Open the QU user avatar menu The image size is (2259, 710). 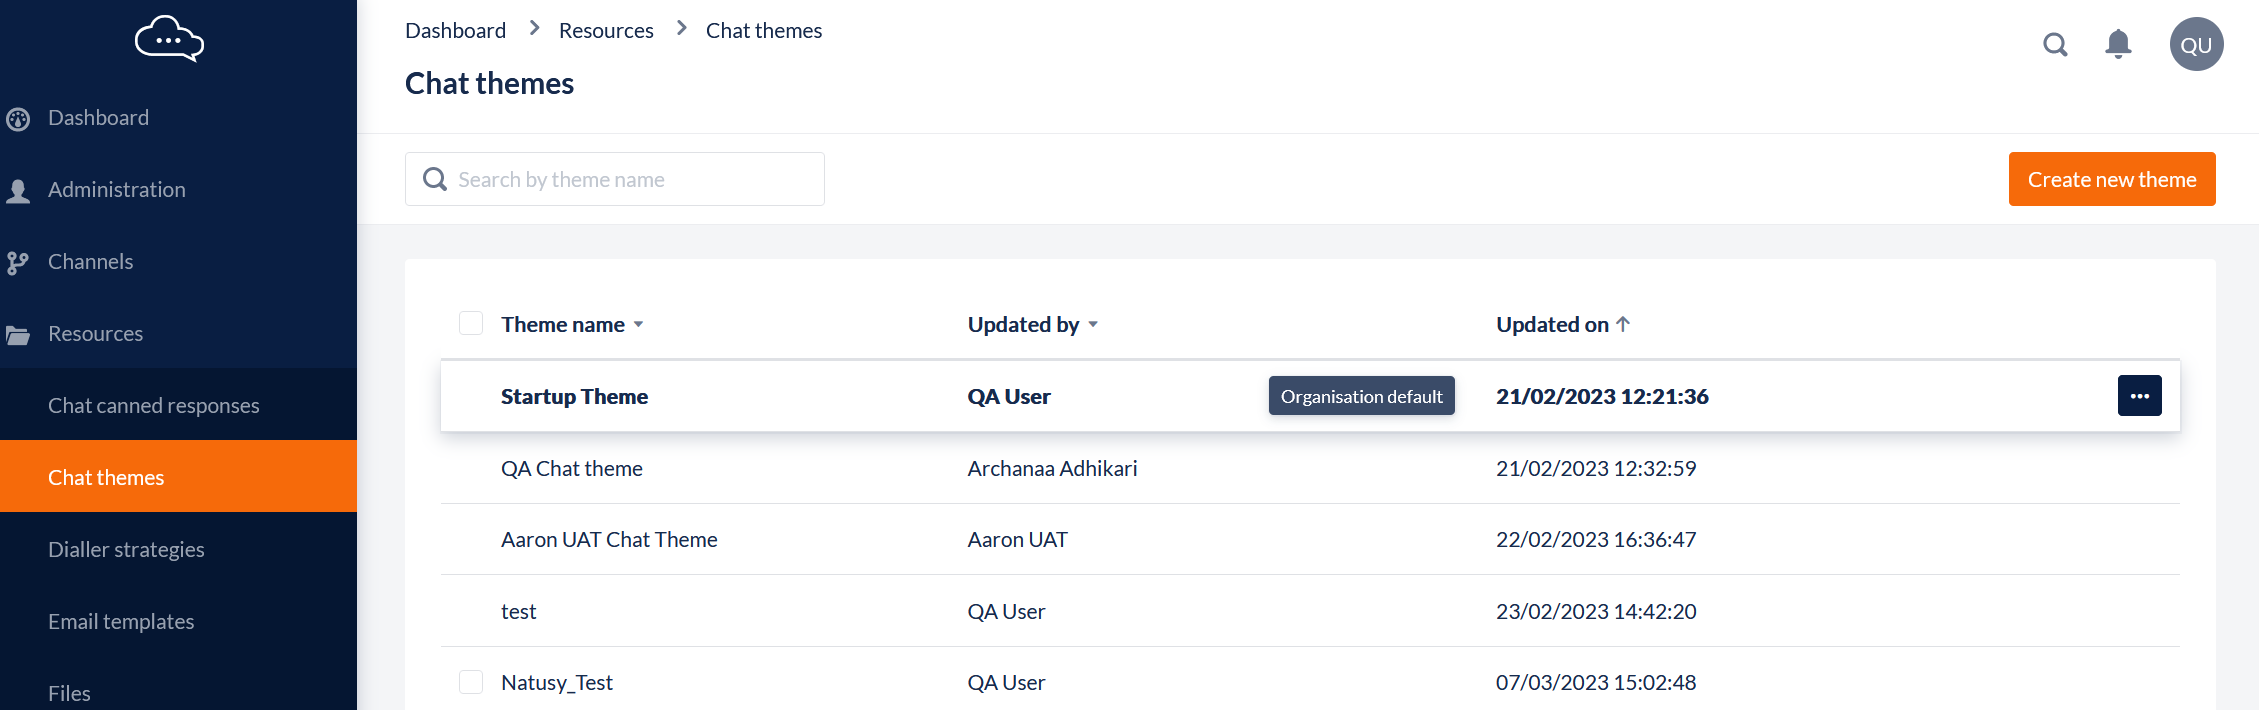(x=2196, y=45)
